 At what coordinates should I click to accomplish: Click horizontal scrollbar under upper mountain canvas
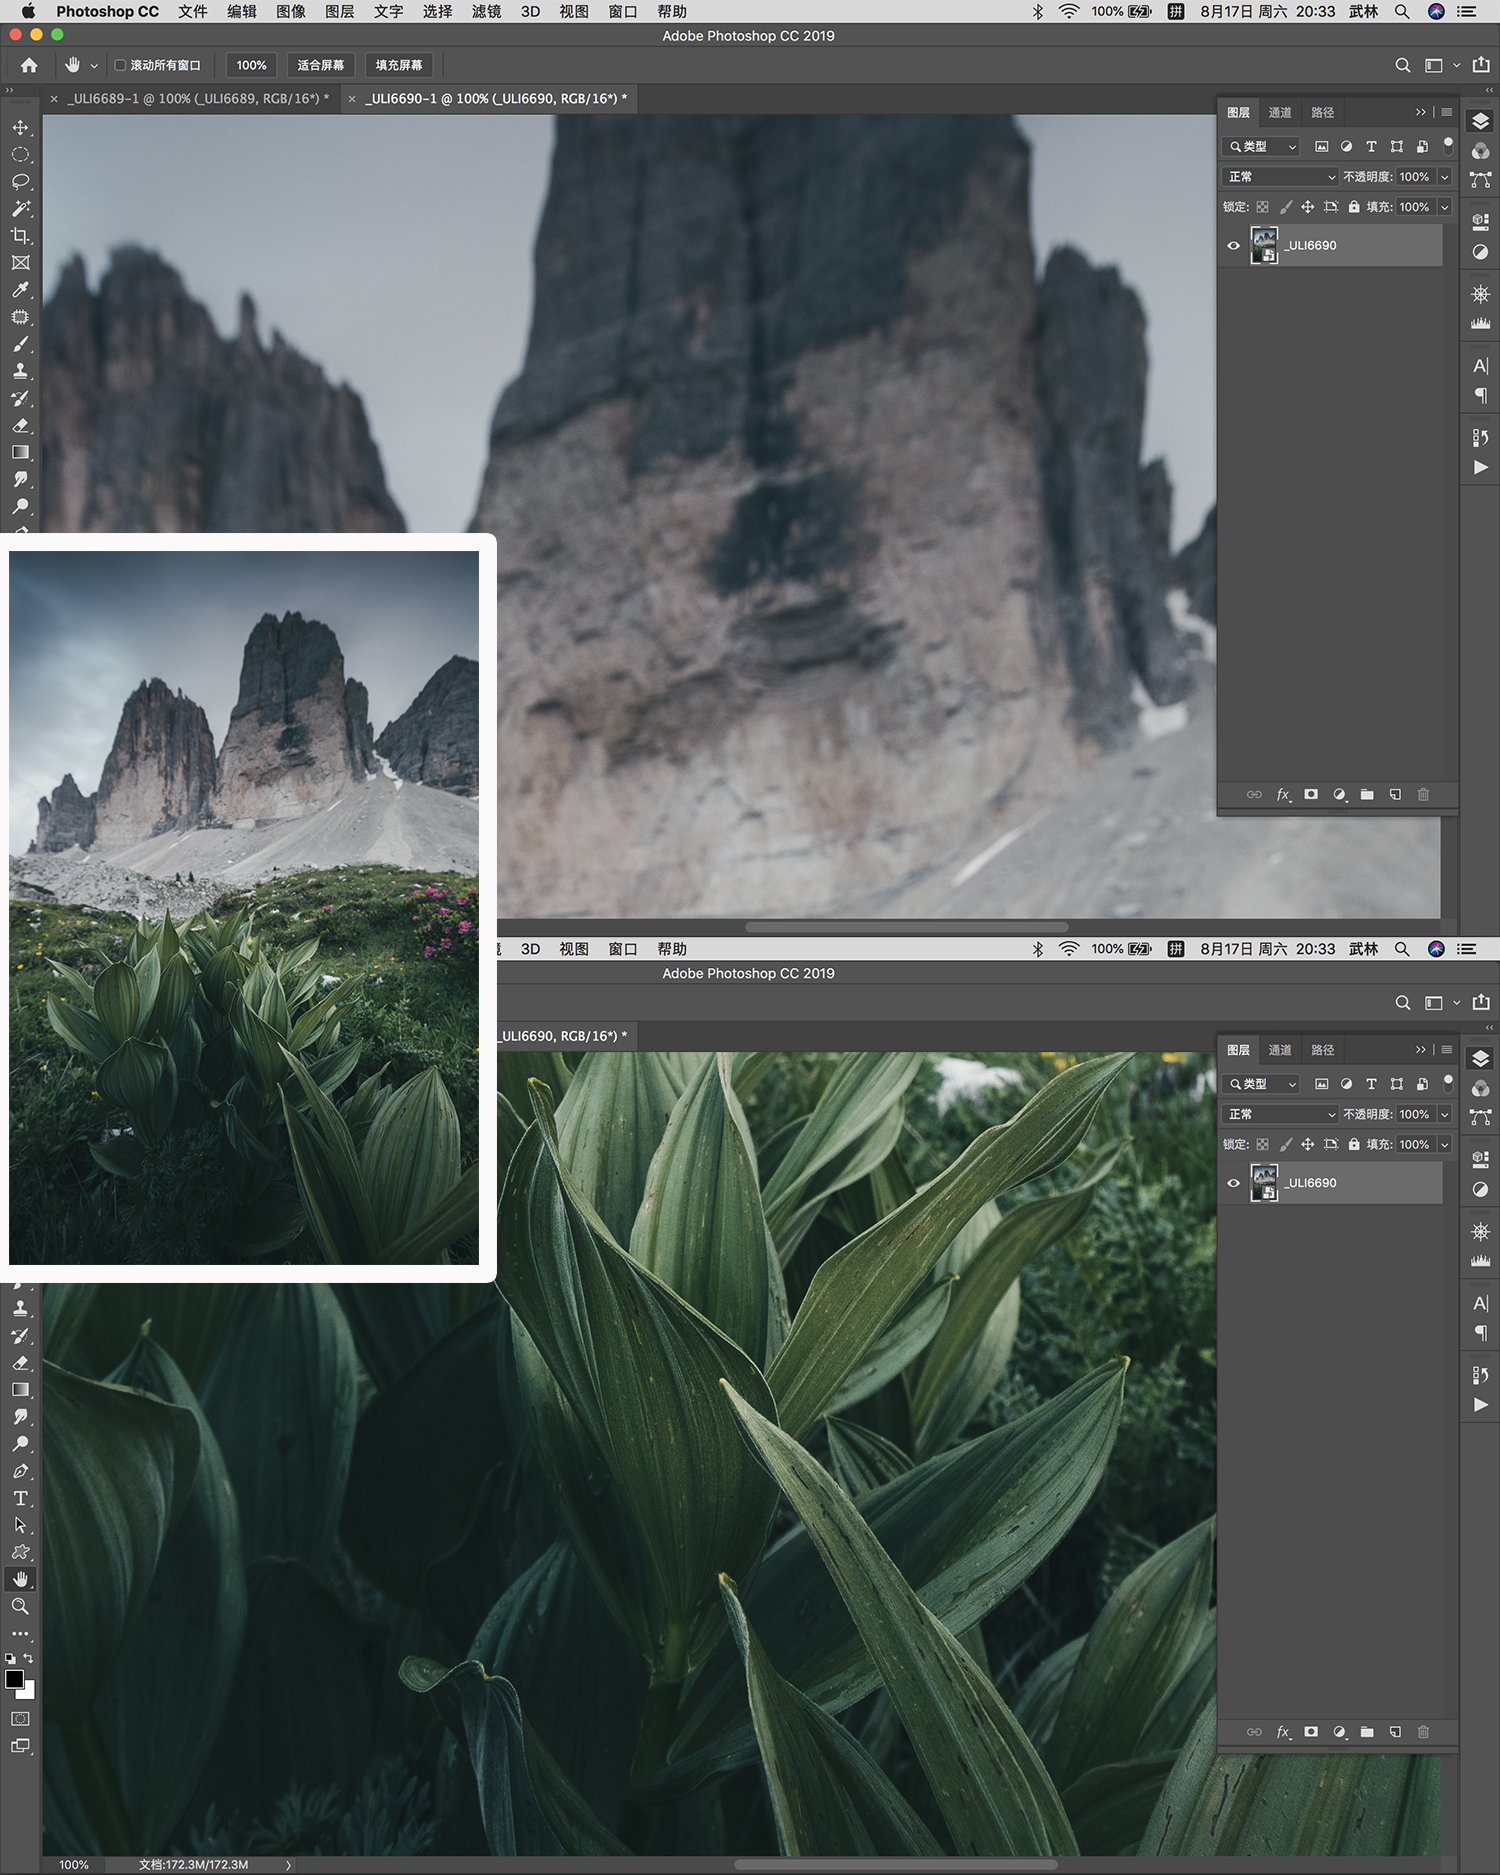point(906,927)
